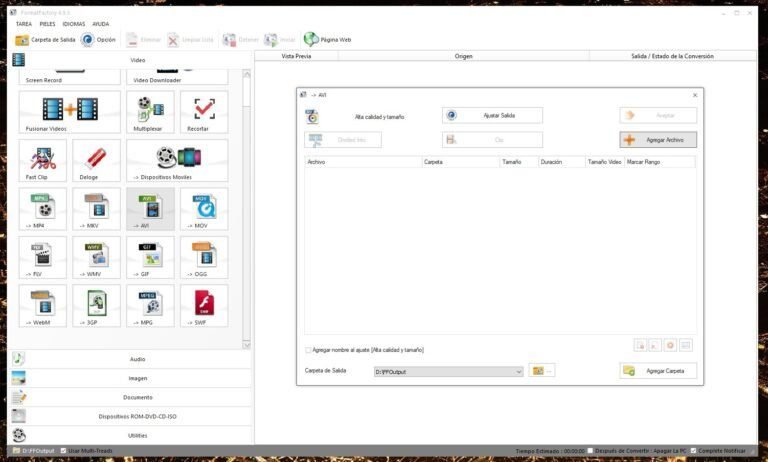This screenshot has width=768, height=462.
Task: Click the format list scrollbar down arrow
Action: 246,345
